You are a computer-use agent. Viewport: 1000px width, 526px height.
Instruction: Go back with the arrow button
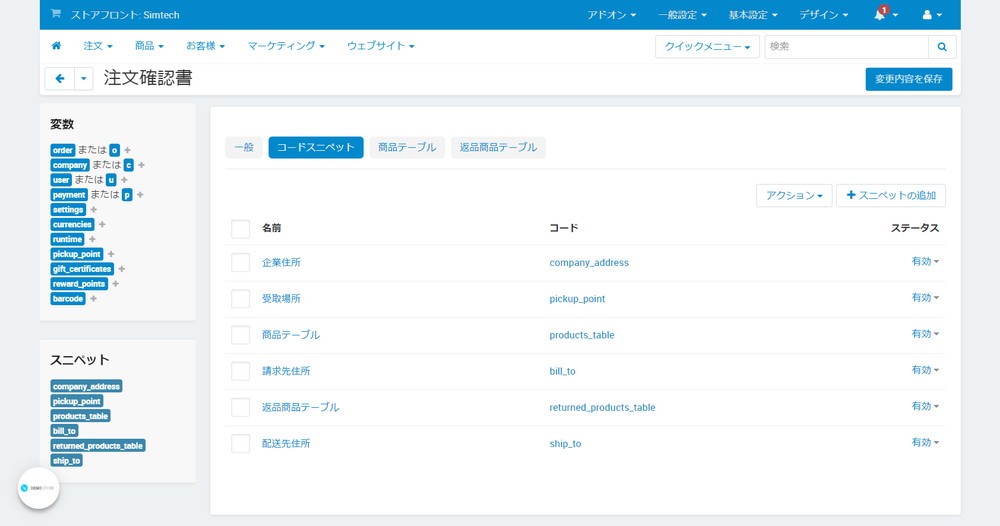click(60, 78)
